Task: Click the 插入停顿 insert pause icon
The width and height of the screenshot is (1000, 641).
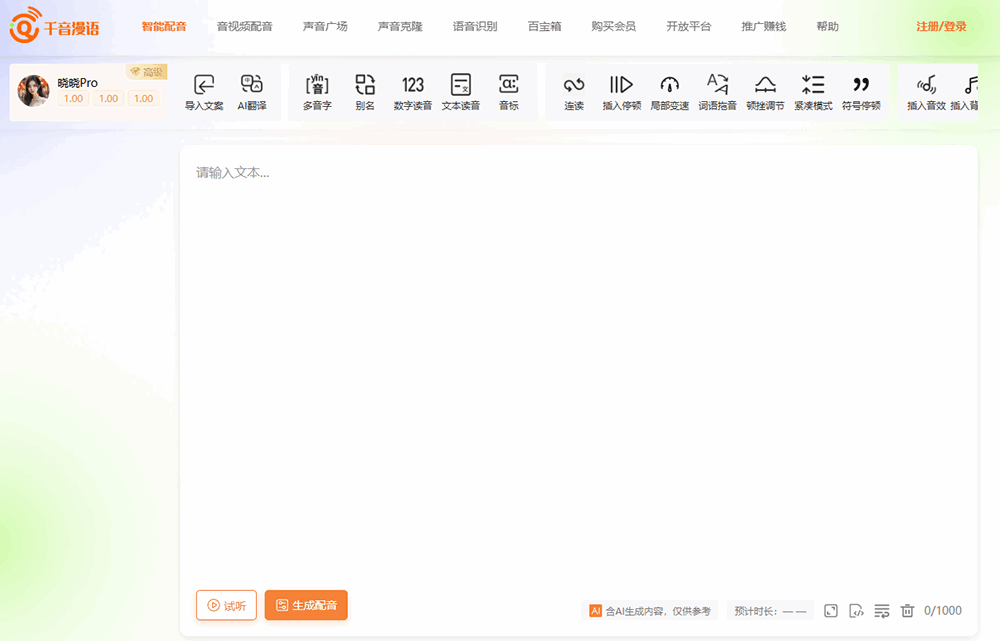Action: coord(621,85)
